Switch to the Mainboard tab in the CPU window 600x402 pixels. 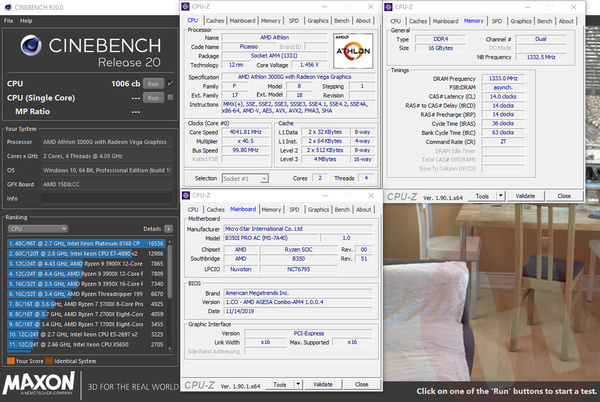(242, 21)
